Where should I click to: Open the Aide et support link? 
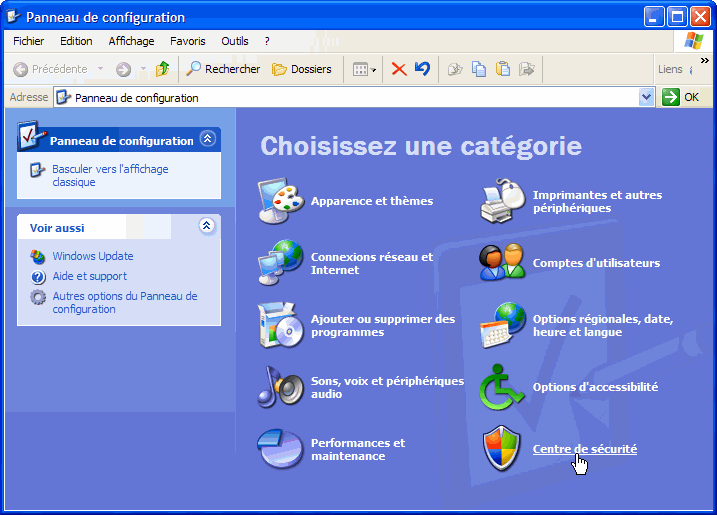coord(90,276)
